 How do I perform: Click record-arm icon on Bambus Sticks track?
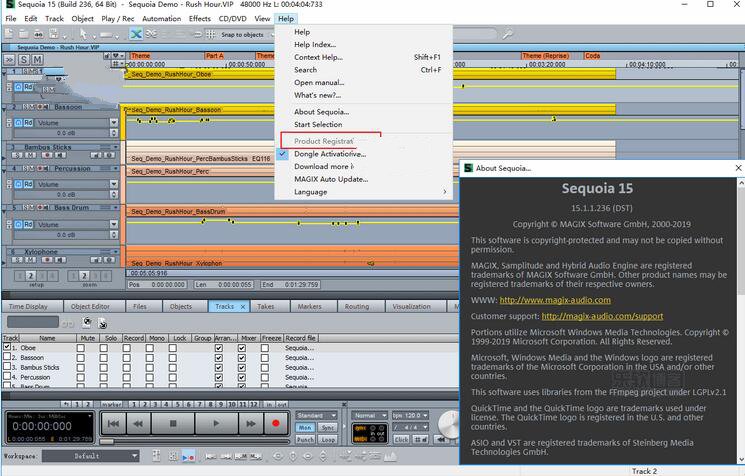(x=47, y=155)
